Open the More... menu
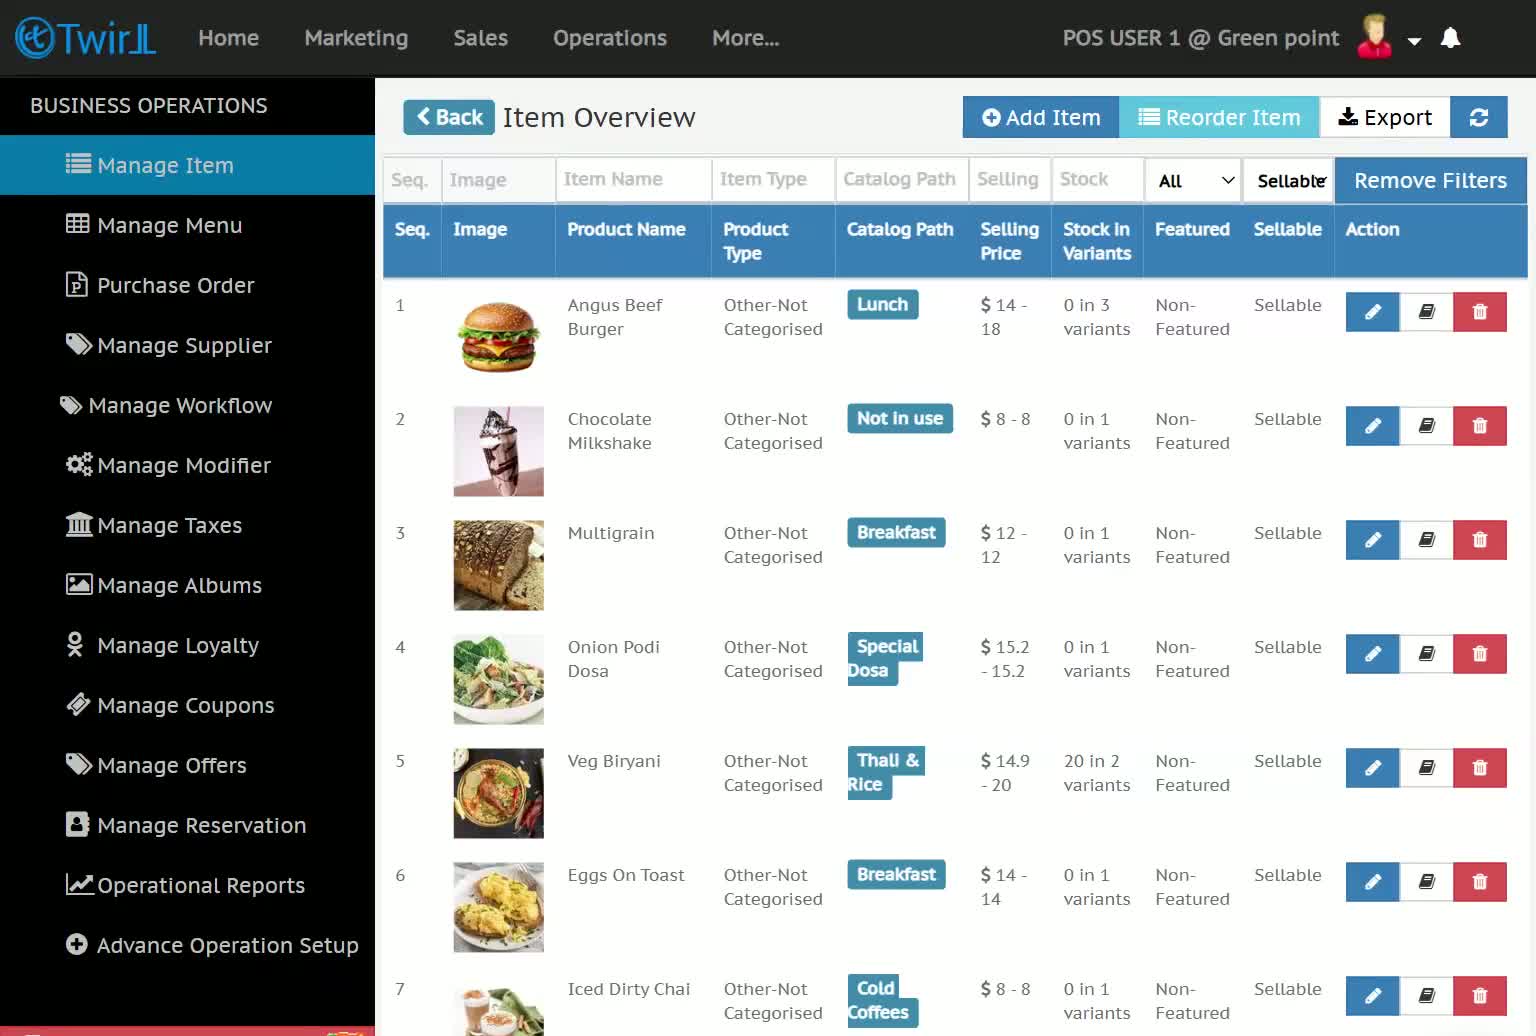The width and height of the screenshot is (1536, 1036). point(746,38)
